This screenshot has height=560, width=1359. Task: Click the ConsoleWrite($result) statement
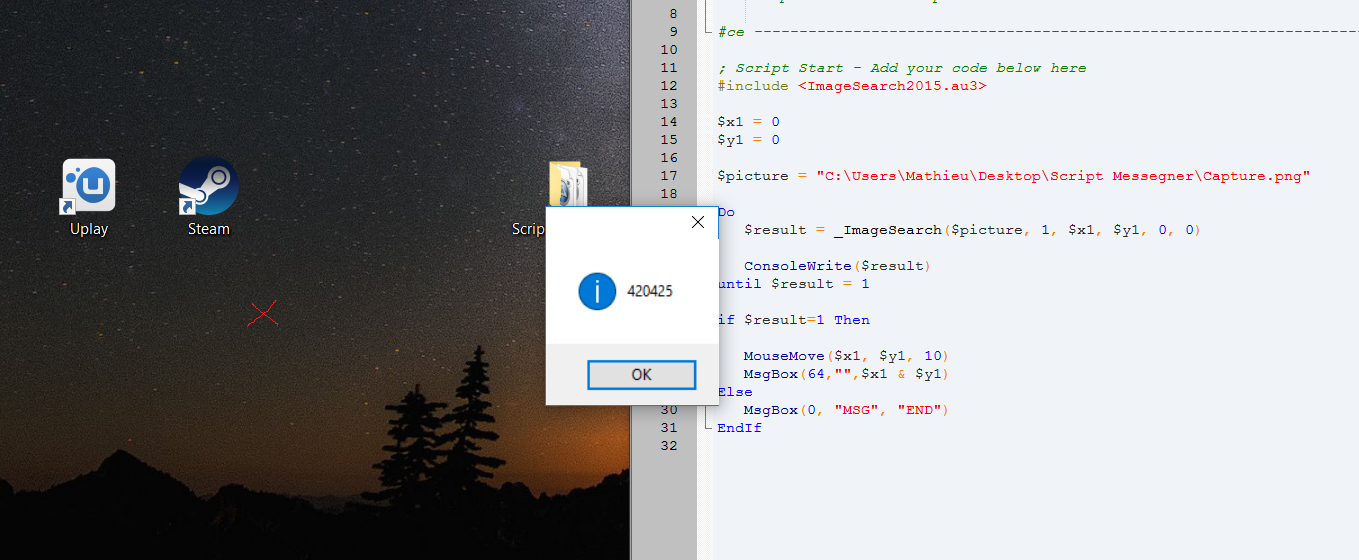point(837,266)
